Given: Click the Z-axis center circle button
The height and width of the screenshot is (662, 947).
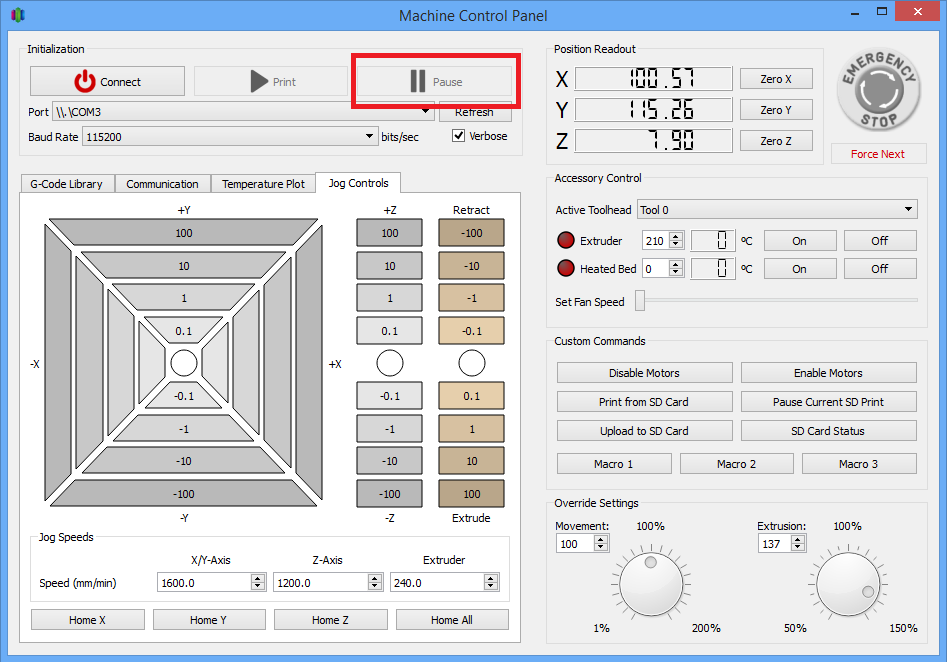Looking at the screenshot, I should click(390, 362).
